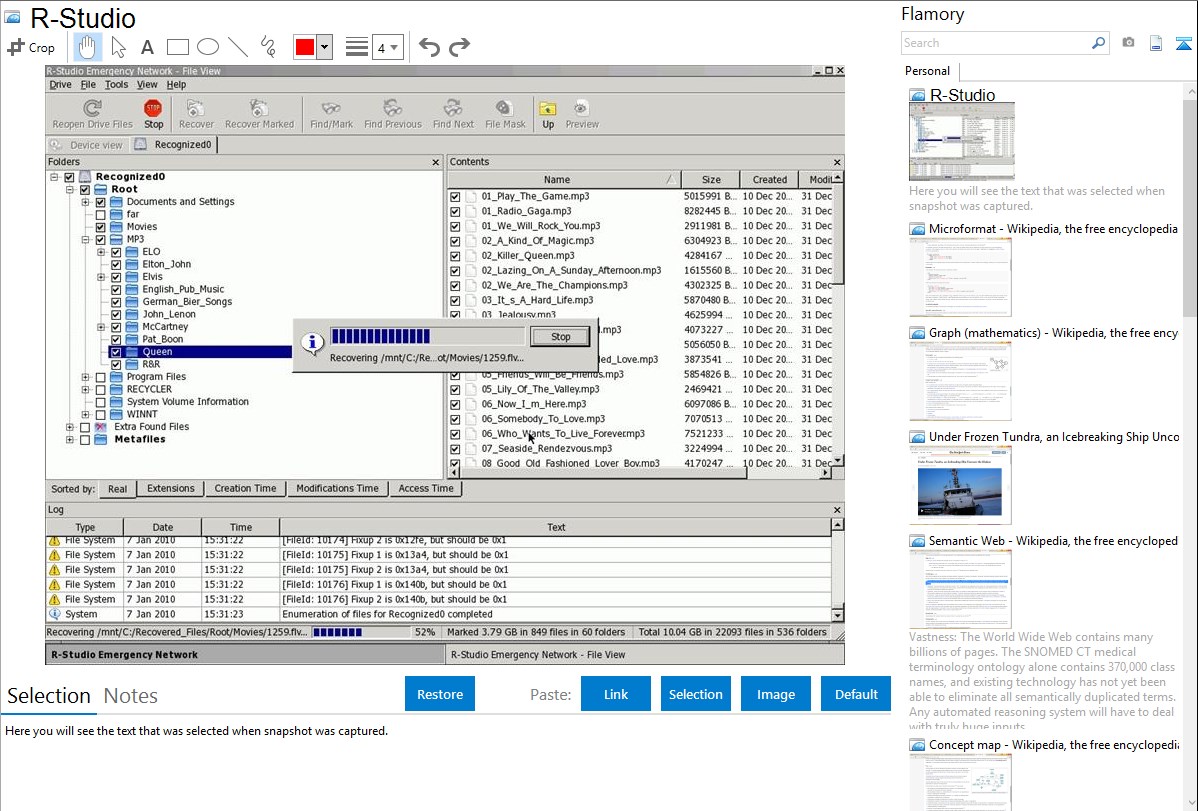Toggle the Program Files folder checkbox
The image size is (1198, 811).
[x=100, y=377]
